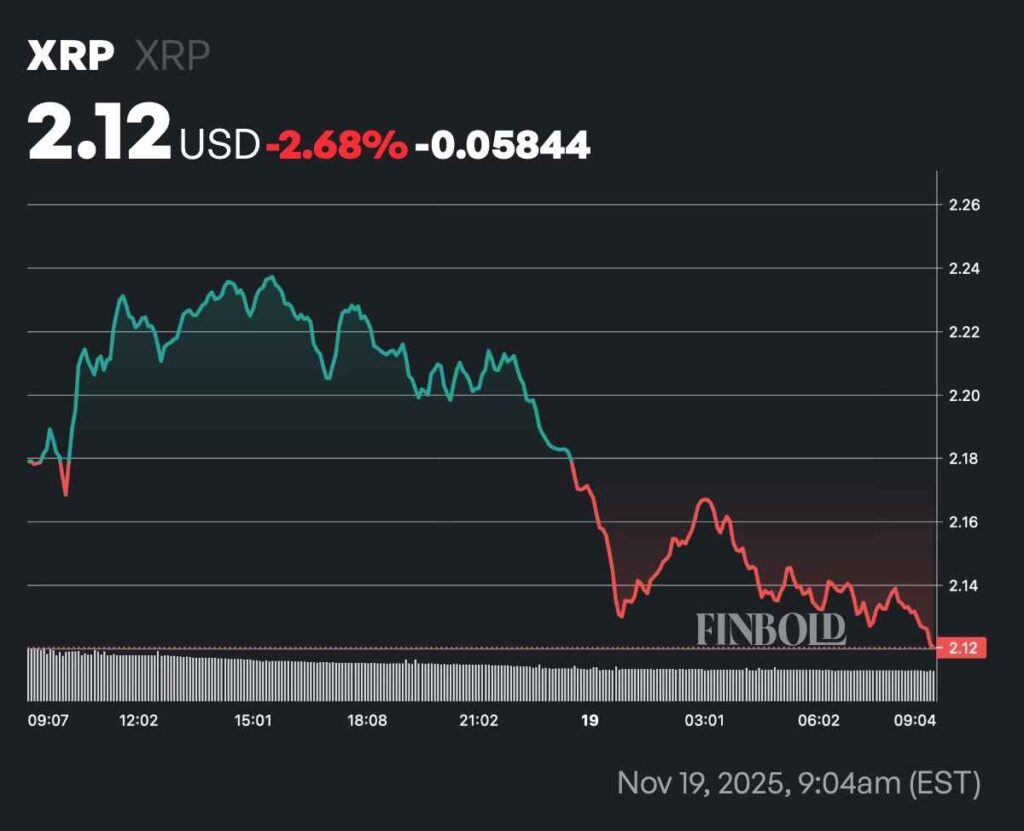Screen dimensions: 1024x831
Task: Click the 2.24 y-axis price label
Action: click(964, 269)
